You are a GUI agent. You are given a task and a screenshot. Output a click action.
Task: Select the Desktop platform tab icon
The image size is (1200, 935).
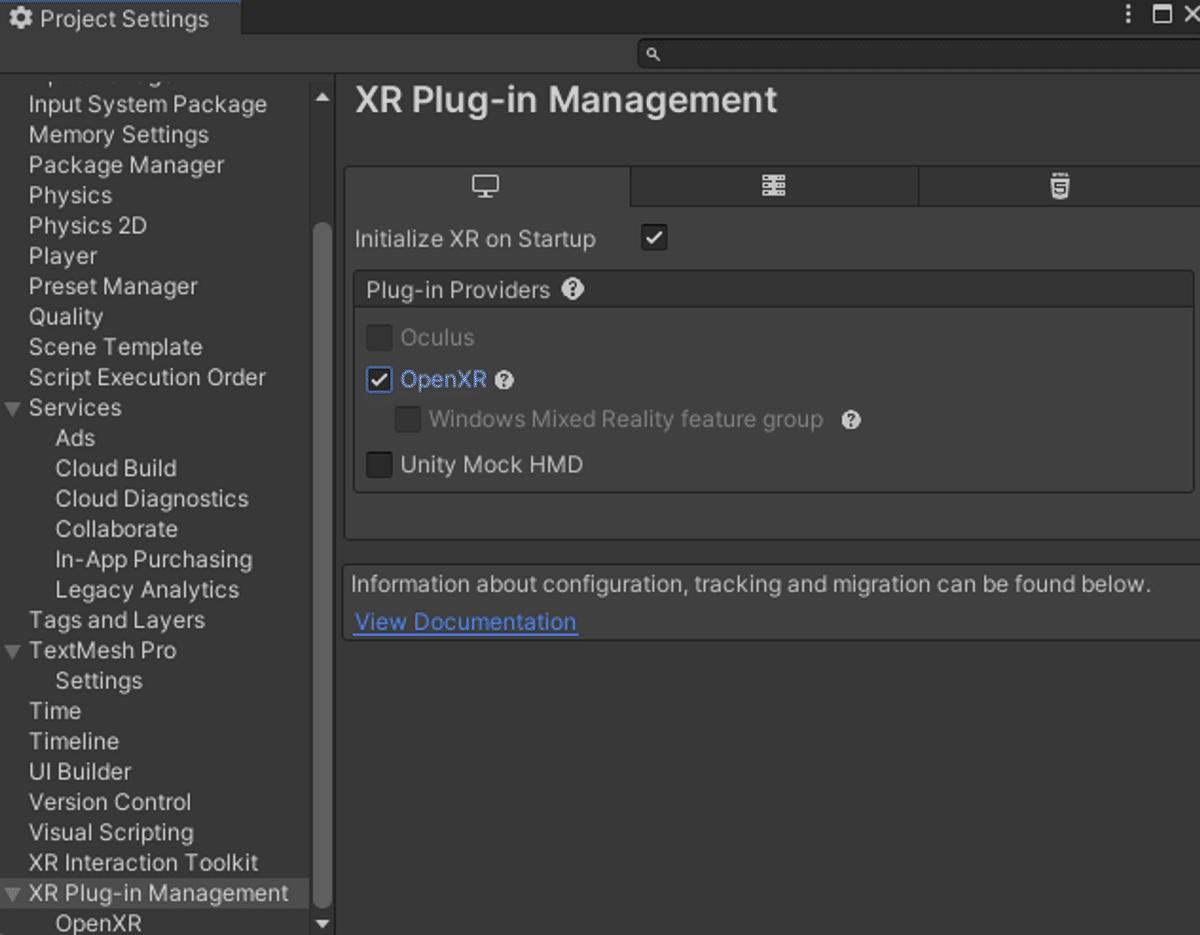(x=485, y=186)
